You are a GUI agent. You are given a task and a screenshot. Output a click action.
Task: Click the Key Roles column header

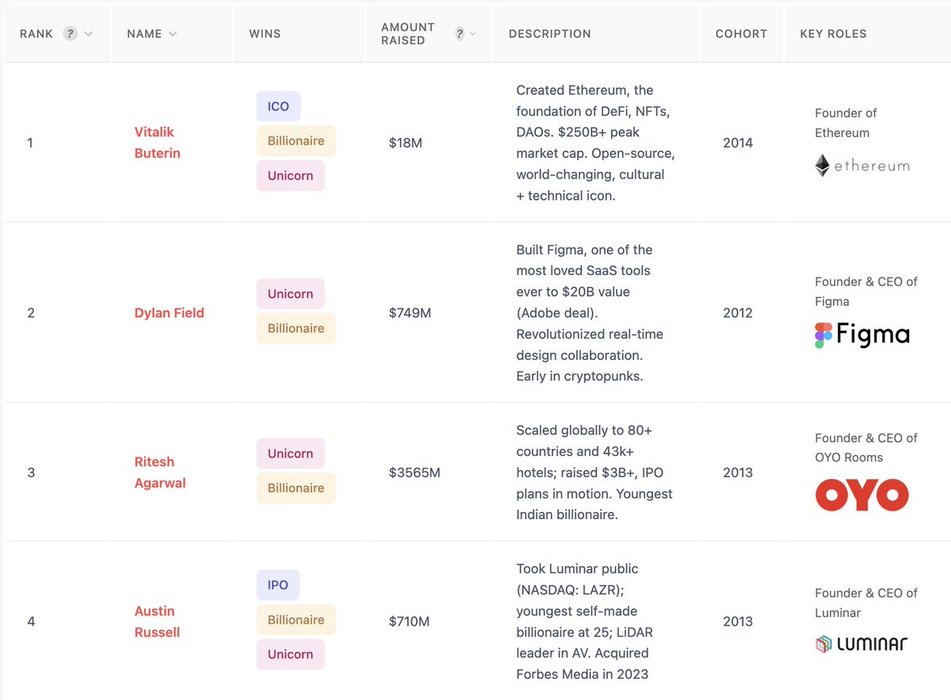(833, 34)
